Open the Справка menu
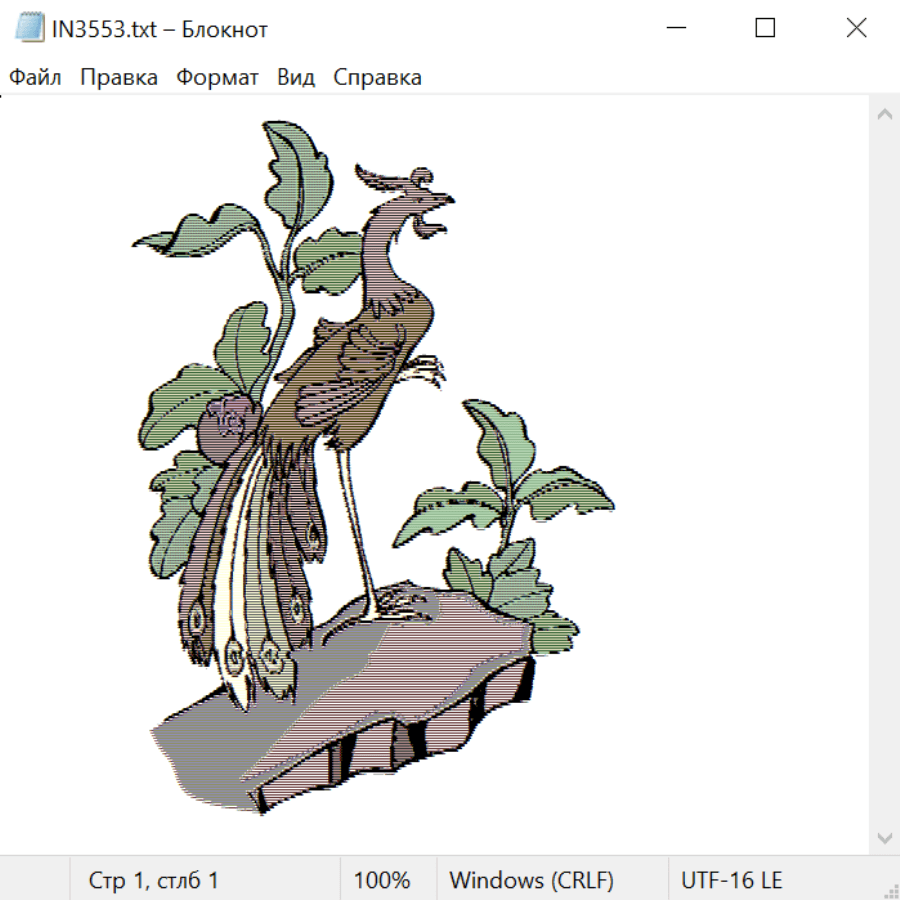 click(x=377, y=78)
